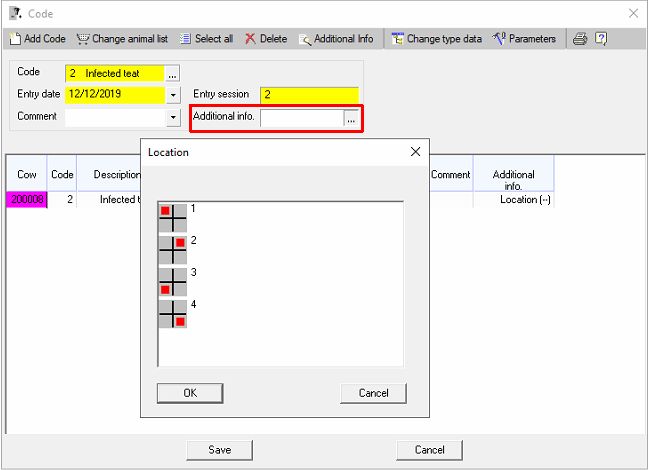Click the Entry session input field
Image resolution: width=648 pixels, height=470 pixels.
click(309, 95)
